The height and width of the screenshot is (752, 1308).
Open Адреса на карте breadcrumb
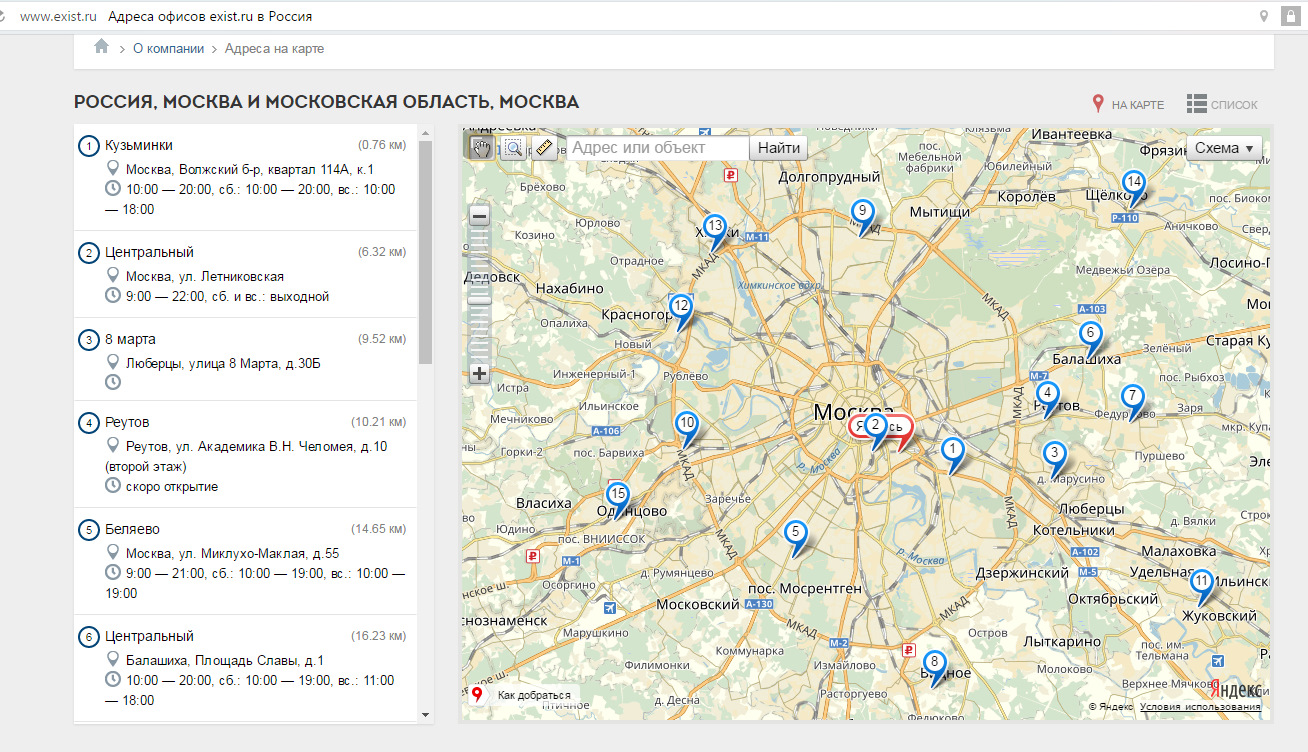coord(274,48)
